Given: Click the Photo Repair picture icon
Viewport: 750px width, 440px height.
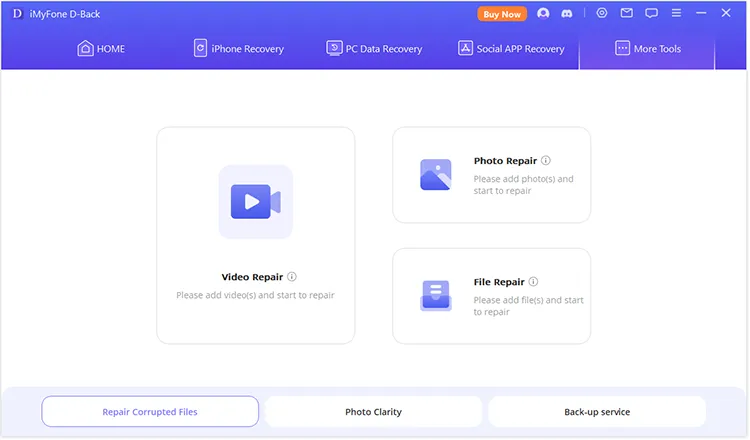Looking at the screenshot, I should 436,175.
